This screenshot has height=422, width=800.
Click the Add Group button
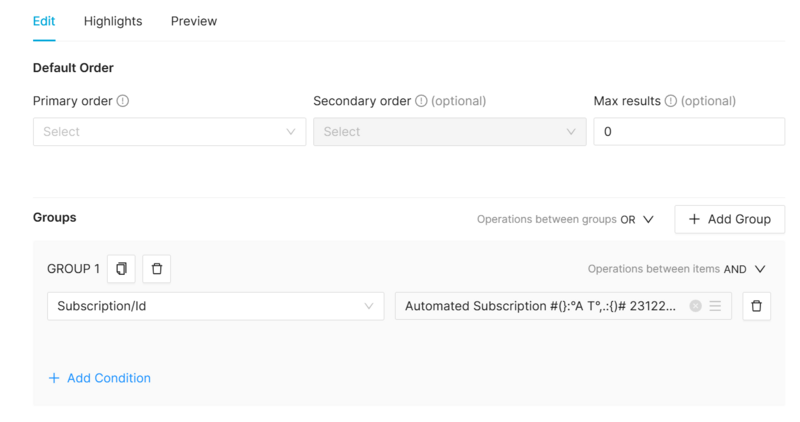coord(729,219)
